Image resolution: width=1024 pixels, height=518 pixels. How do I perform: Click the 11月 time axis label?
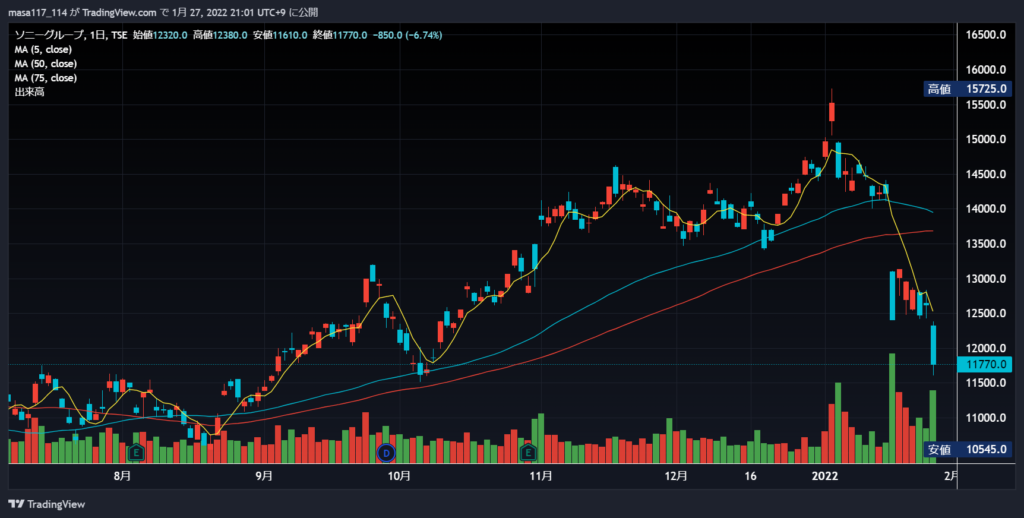point(541,476)
